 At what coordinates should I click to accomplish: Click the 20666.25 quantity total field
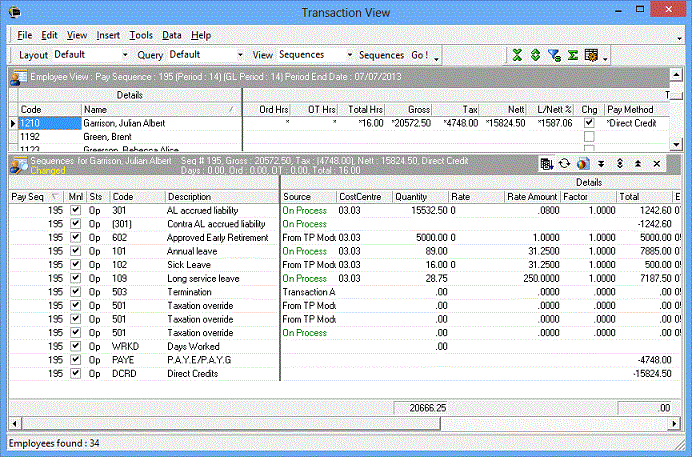click(420, 408)
